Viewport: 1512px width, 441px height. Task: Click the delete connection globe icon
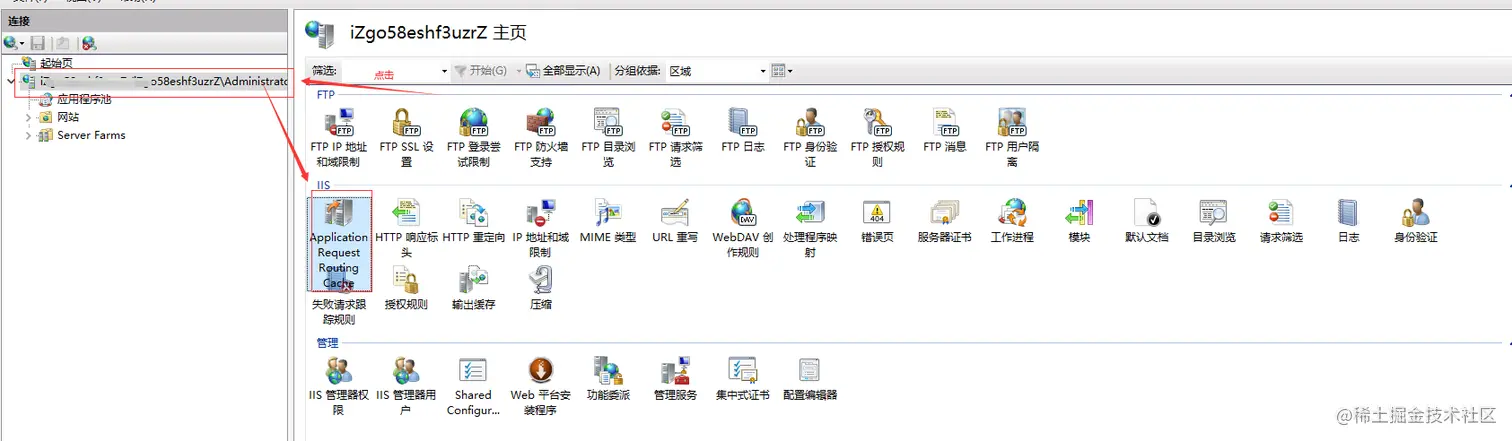[89, 43]
